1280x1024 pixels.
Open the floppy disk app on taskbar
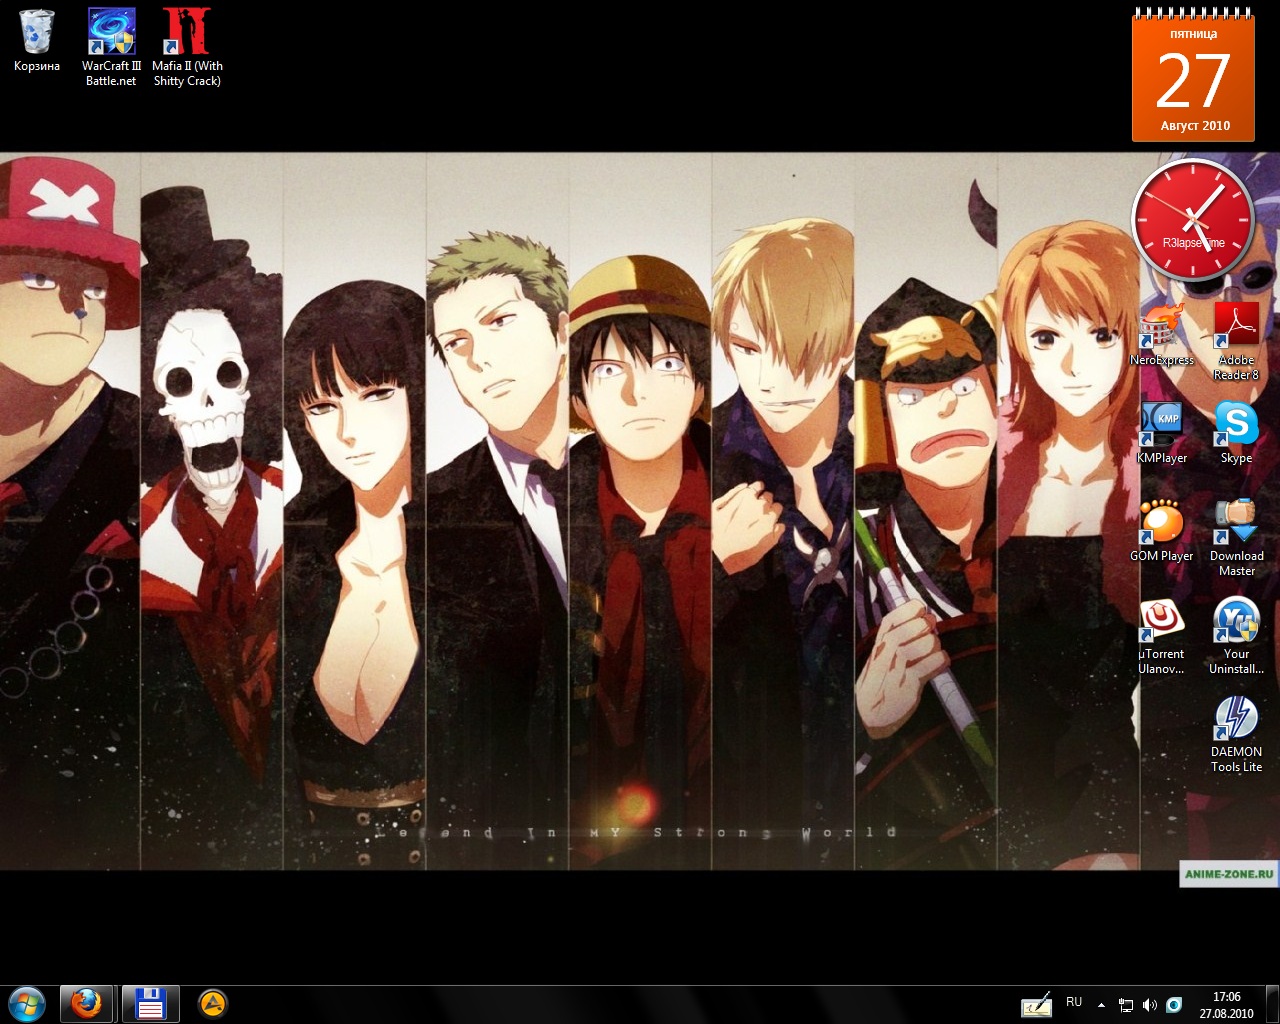click(x=151, y=1003)
